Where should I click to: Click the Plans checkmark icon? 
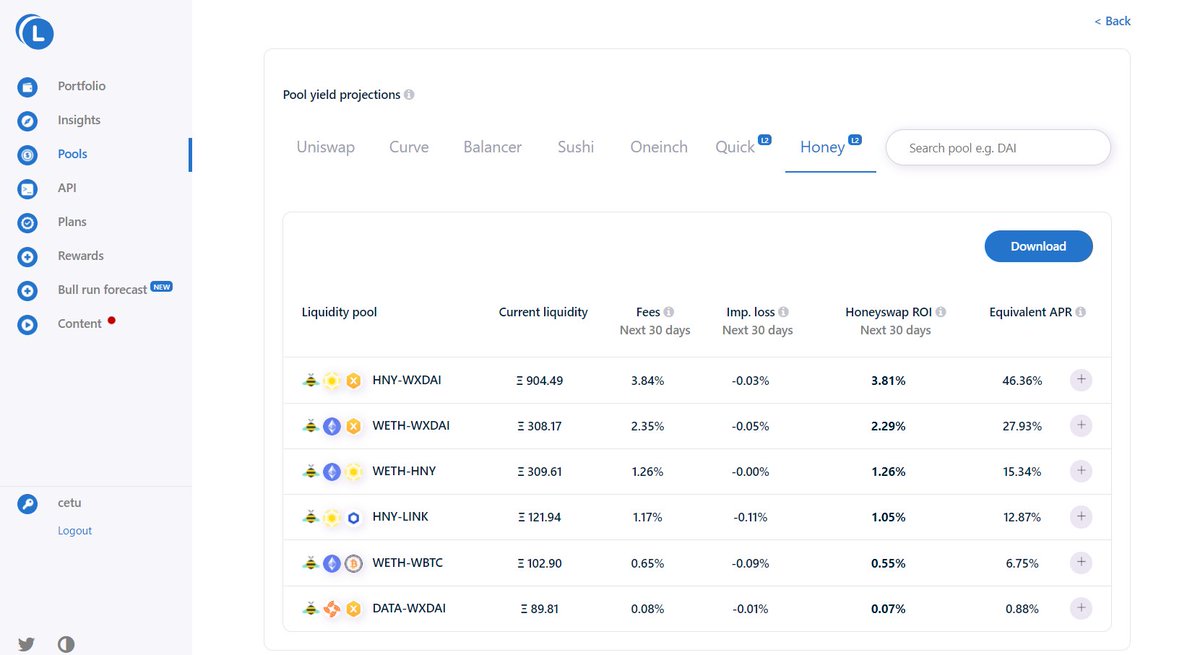coord(28,223)
